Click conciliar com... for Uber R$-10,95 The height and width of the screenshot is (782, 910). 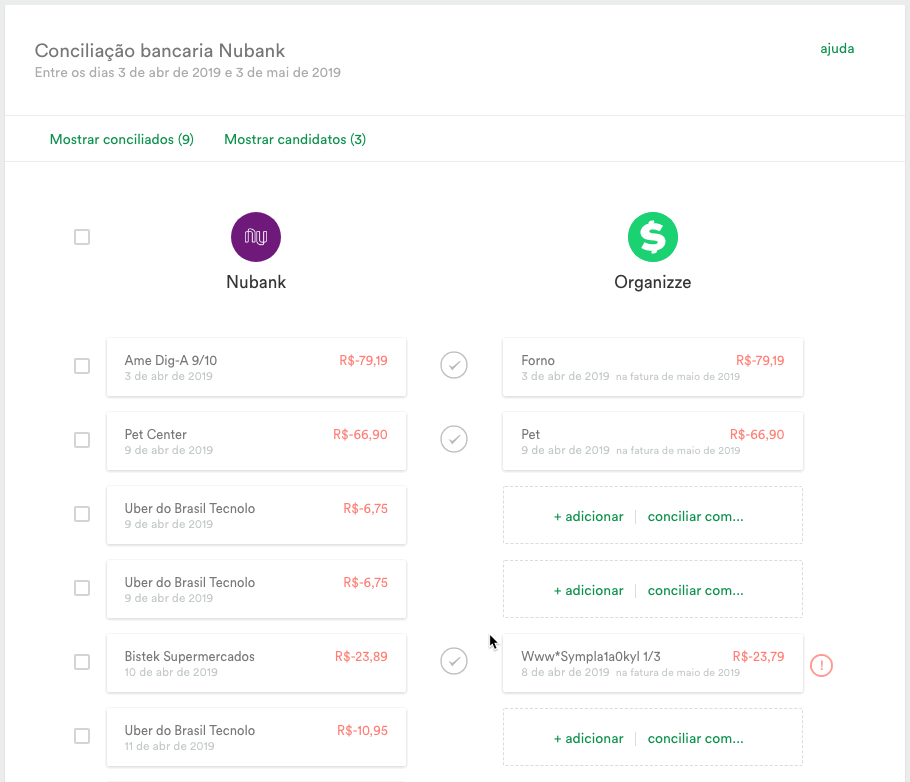(x=695, y=738)
